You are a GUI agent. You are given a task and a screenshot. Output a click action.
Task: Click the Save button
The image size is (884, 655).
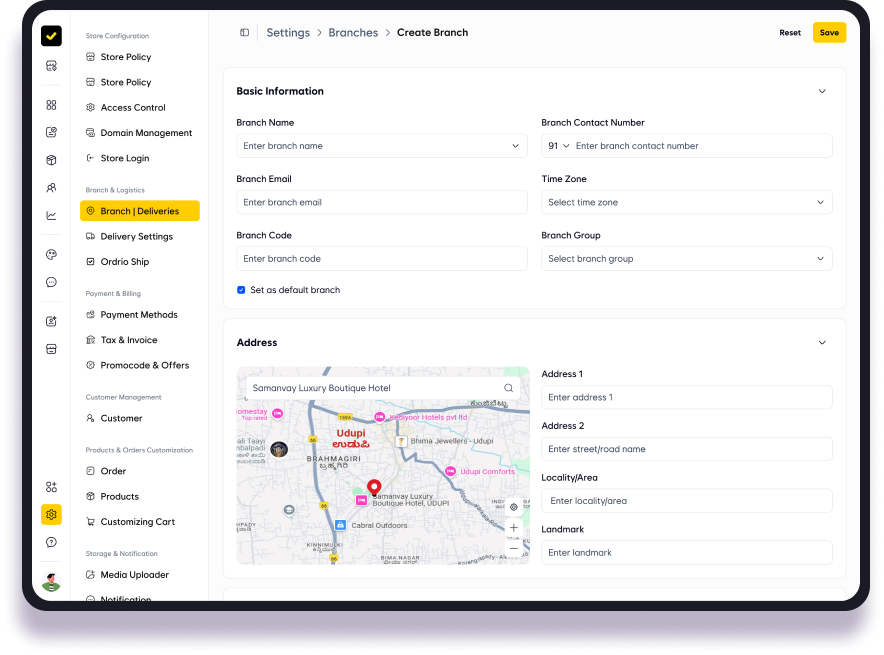tap(829, 33)
